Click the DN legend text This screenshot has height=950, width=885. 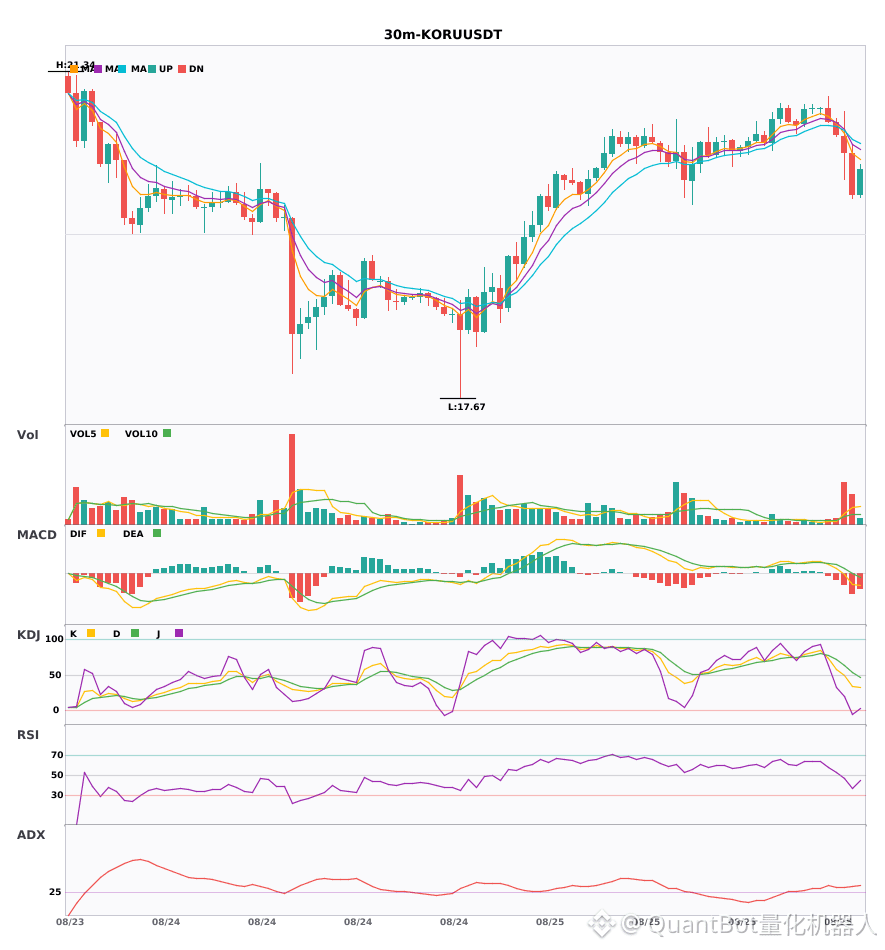[x=196, y=69]
